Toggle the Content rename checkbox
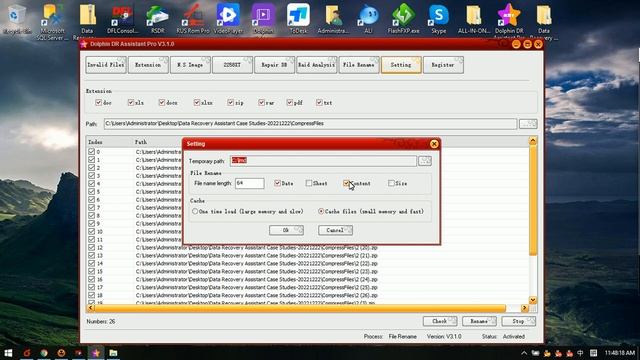Screen dimensions: 640x360 click(346, 183)
